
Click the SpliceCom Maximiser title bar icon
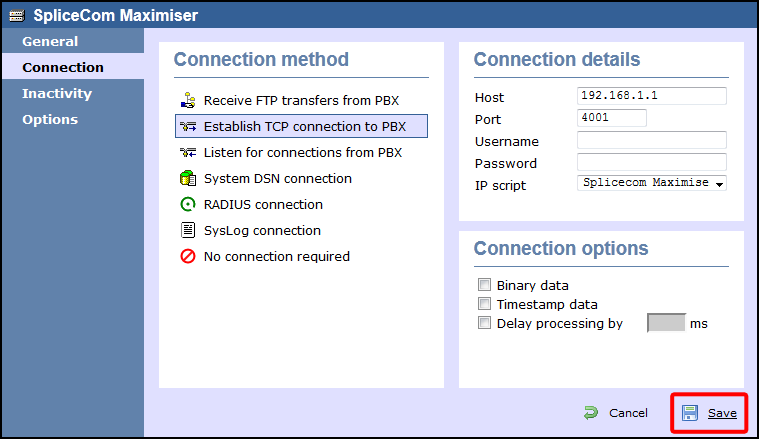(x=16, y=15)
